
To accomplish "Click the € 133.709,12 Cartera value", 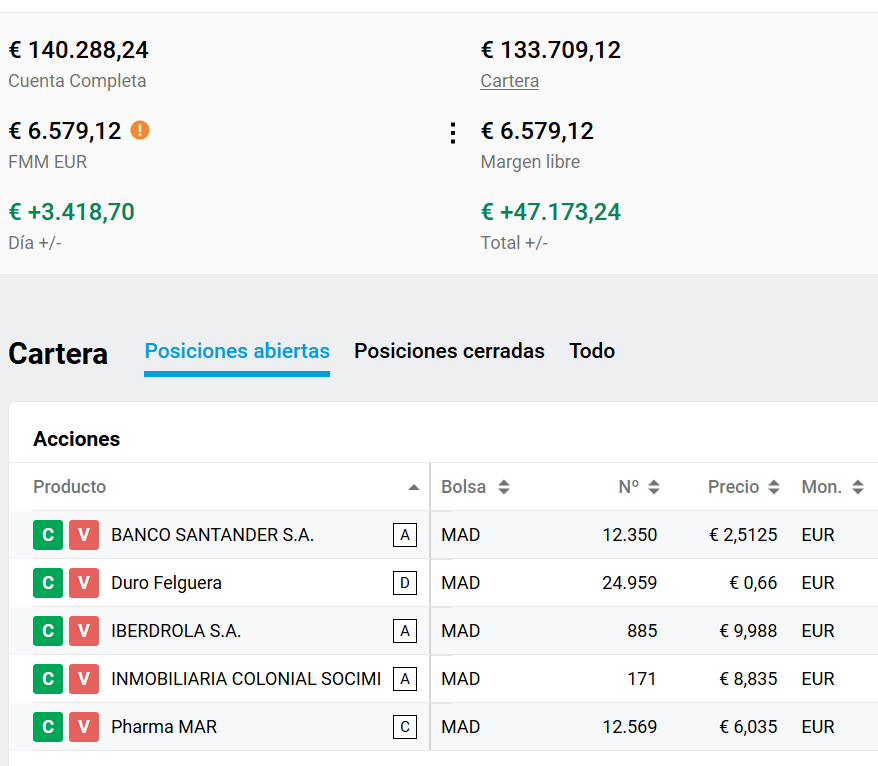I will tap(550, 50).
